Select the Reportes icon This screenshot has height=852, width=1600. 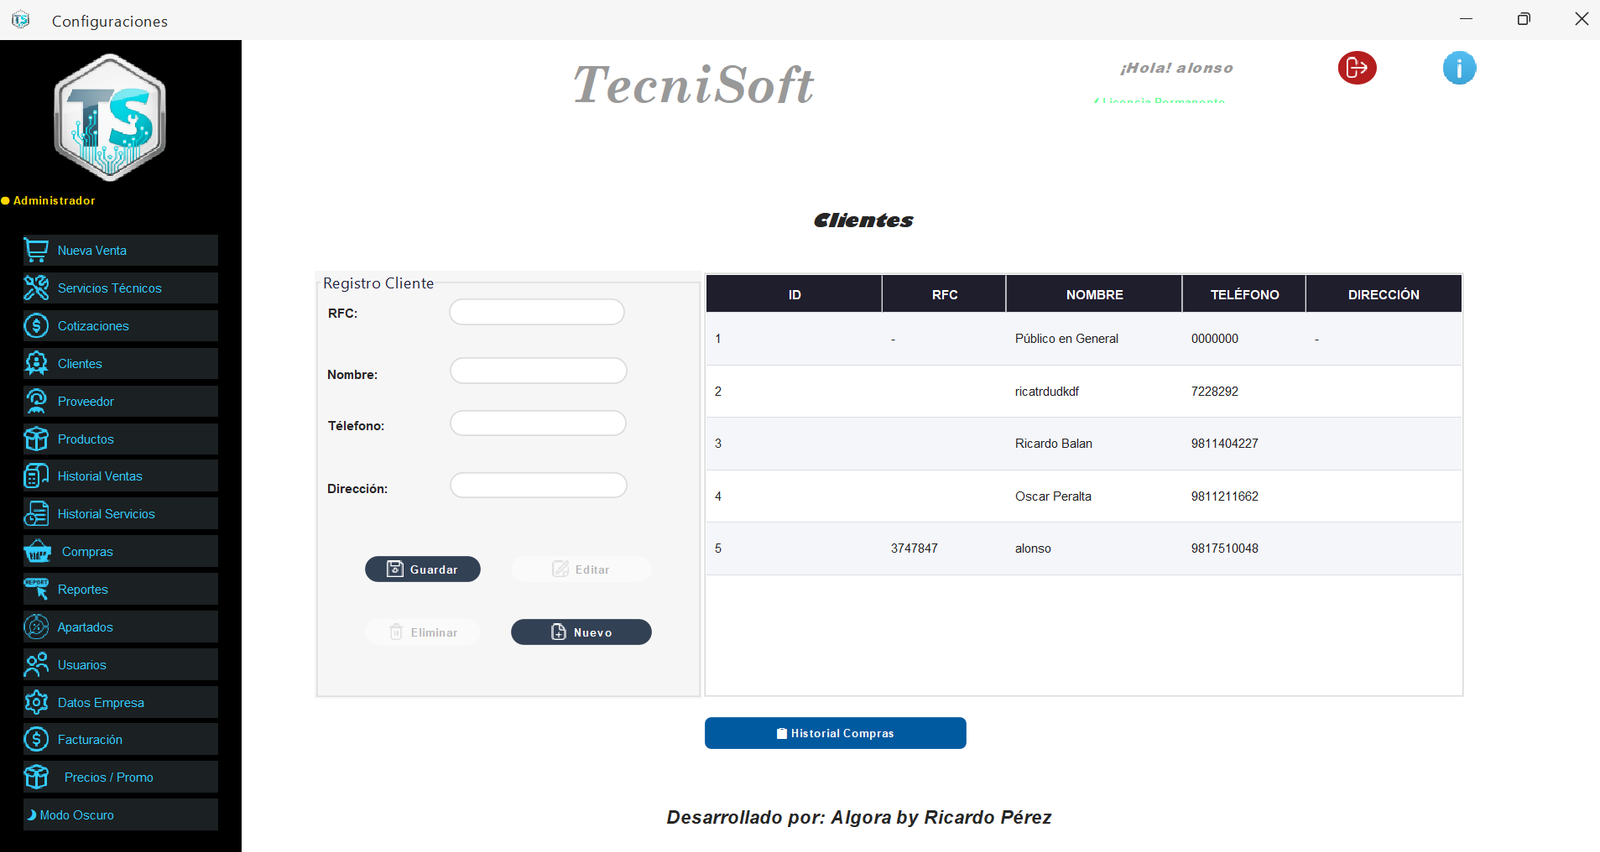(37, 589)
